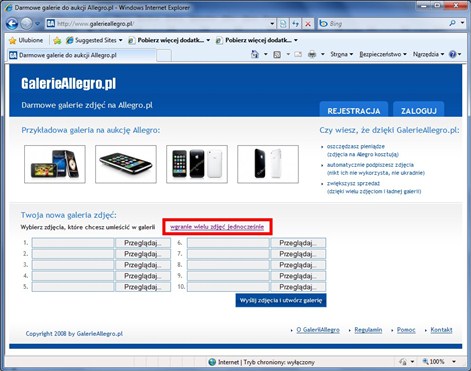Expand the address bar URL history dropdown
471x371 pixels.
click(x=272, y=24)
